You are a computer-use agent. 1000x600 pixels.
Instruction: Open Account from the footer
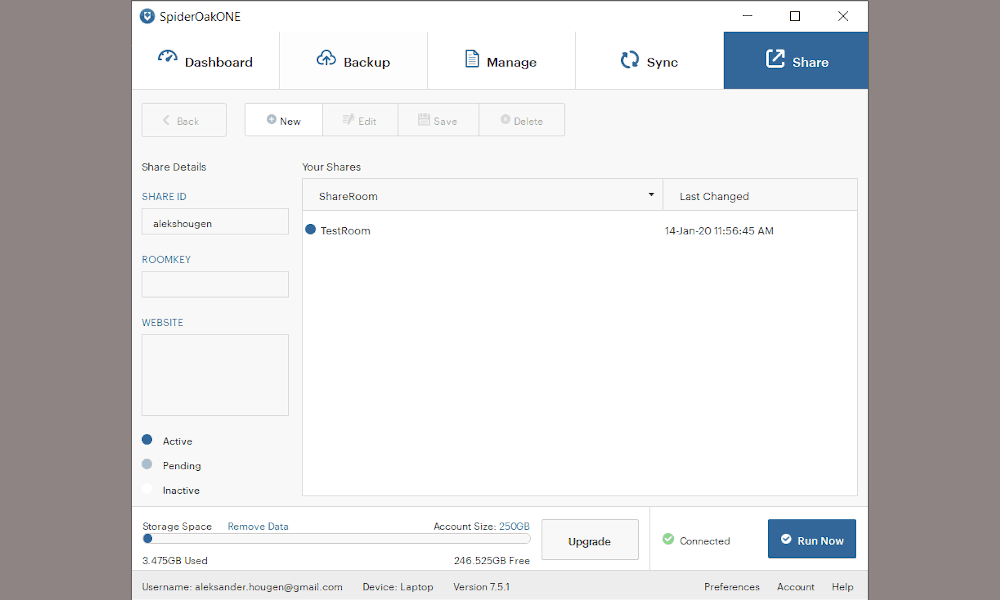coord(795,587)
